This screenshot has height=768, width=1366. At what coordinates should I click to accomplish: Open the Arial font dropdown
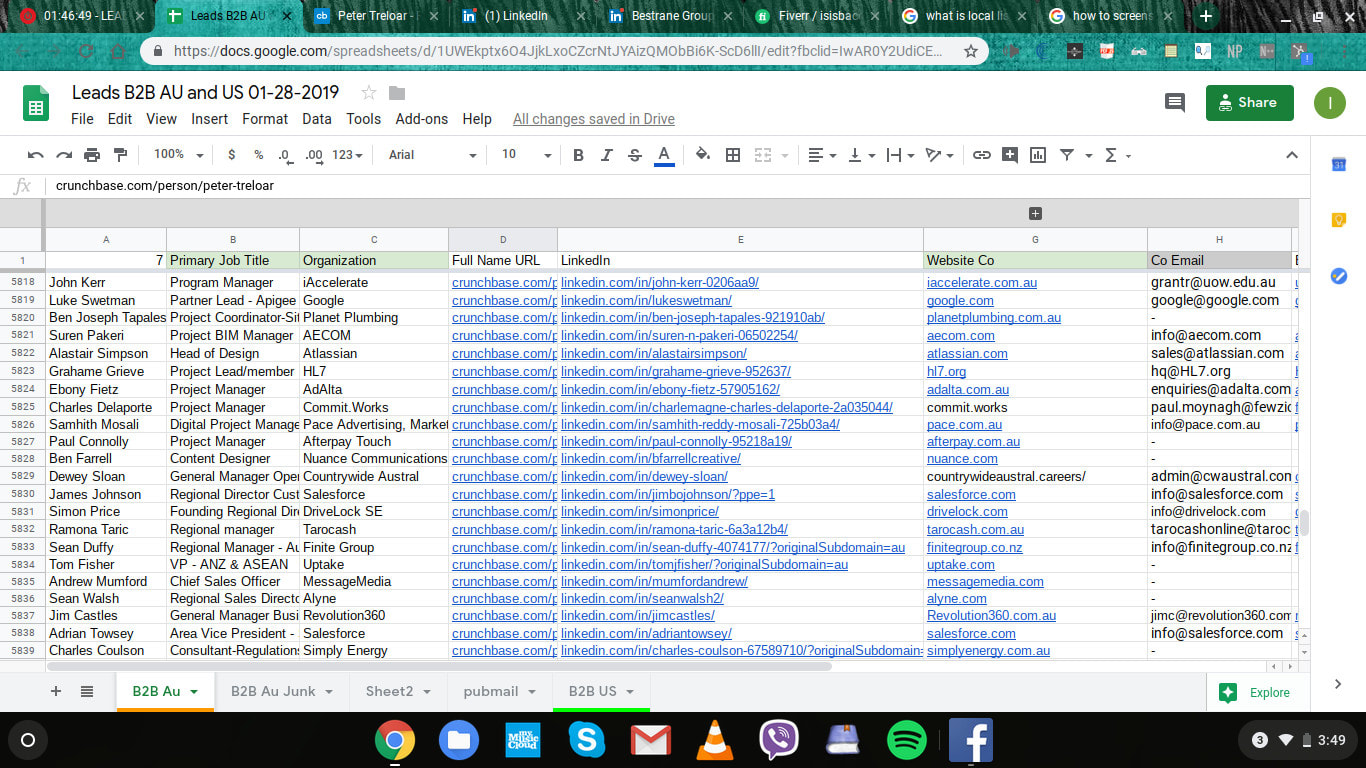pyautogui.click(x=432, y=155)
